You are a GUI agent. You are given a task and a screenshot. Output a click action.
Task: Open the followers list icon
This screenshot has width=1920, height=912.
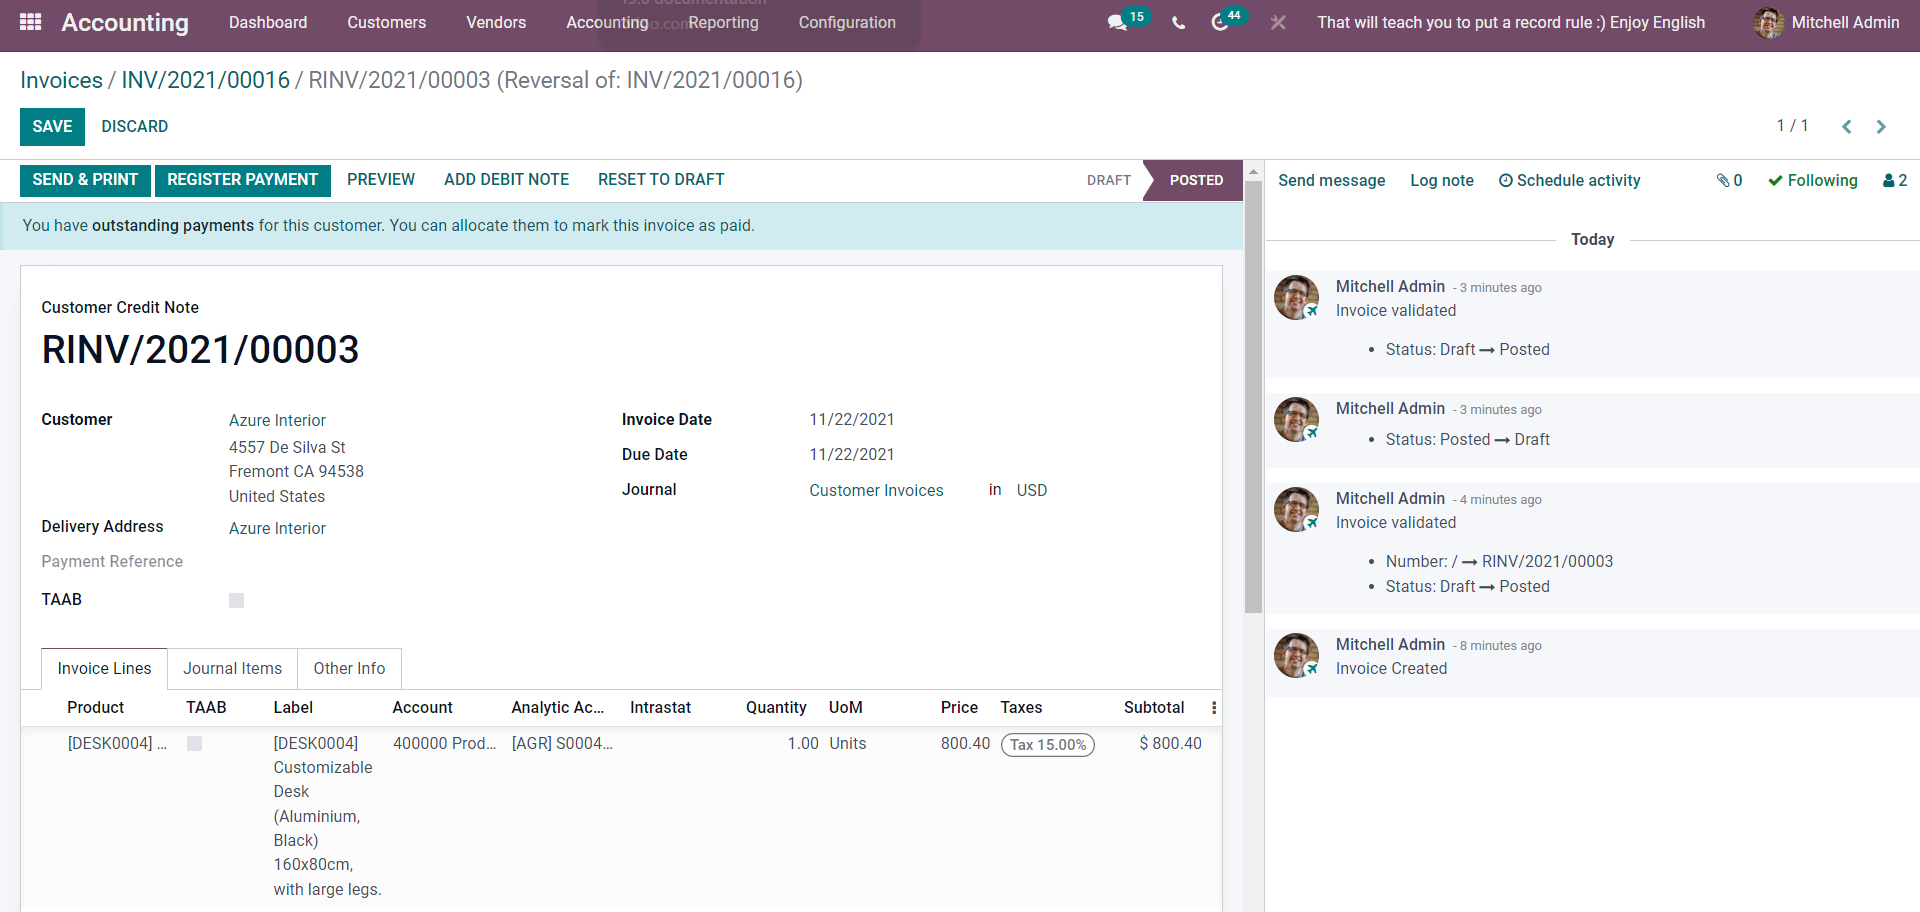[1895, 181]
